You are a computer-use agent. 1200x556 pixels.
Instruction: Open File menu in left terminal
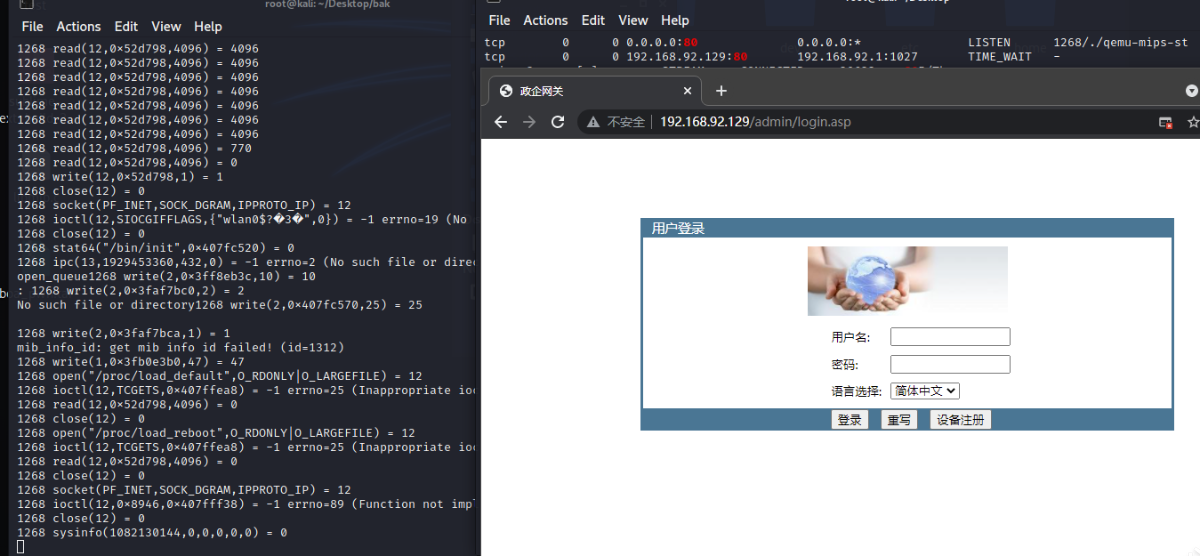click(x=32, y=27)
